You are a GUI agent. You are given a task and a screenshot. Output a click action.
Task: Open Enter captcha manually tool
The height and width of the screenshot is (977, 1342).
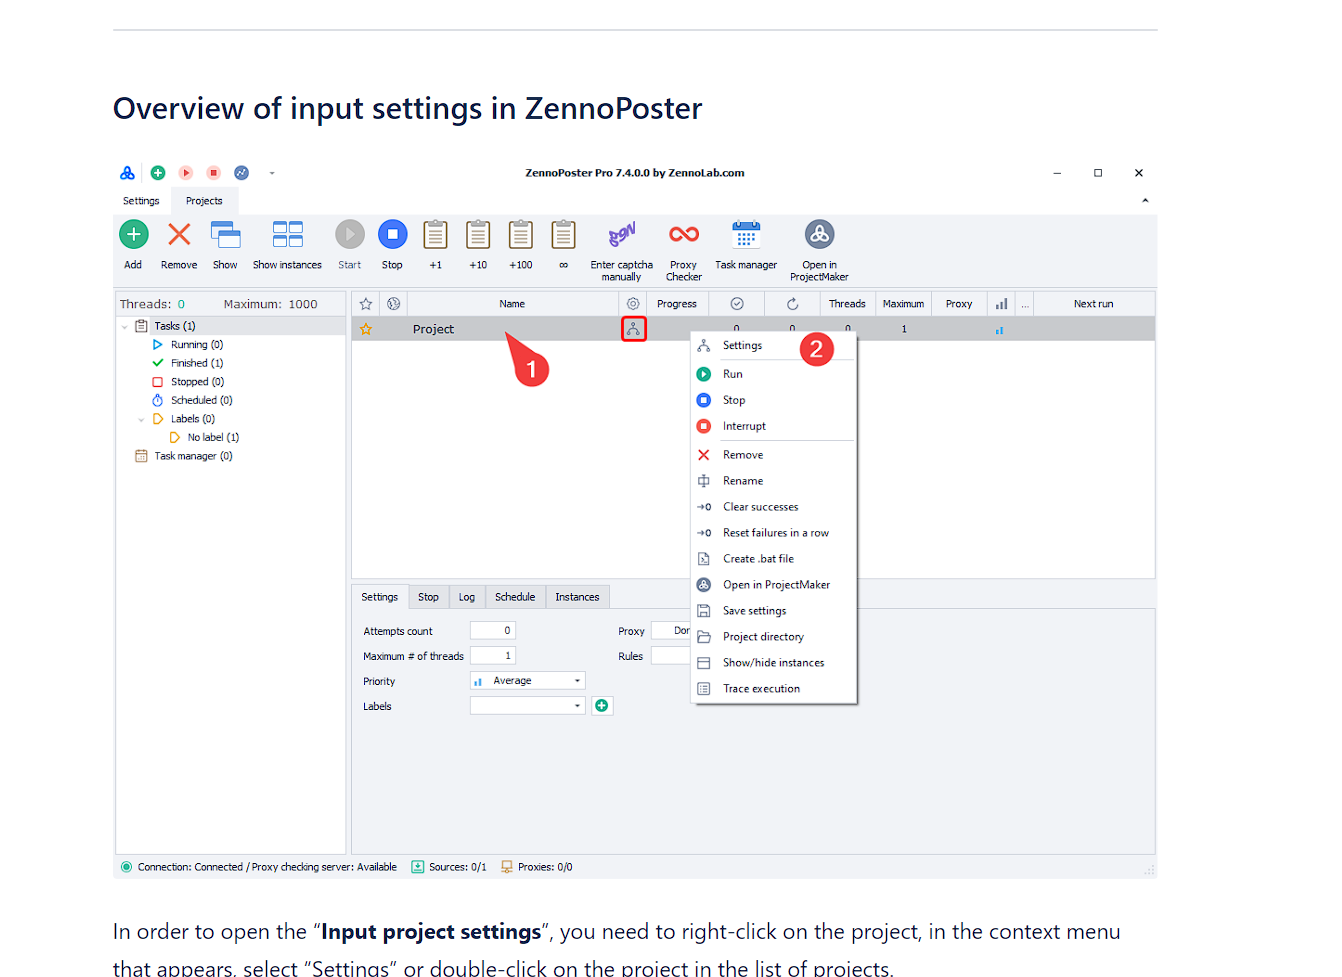point(621,251)
